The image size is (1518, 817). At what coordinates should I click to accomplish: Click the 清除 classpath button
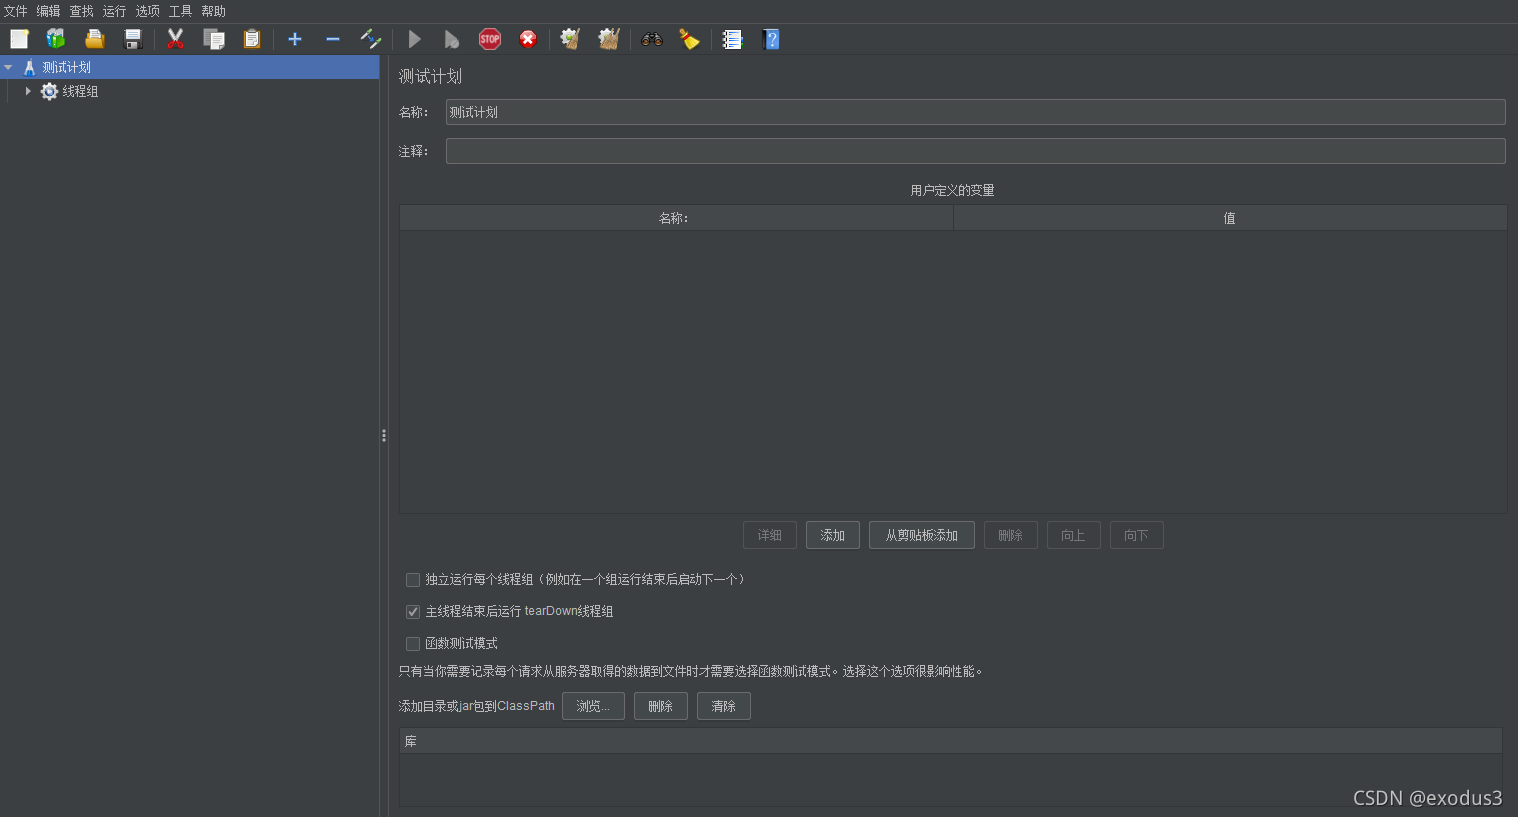coord(724,706)
